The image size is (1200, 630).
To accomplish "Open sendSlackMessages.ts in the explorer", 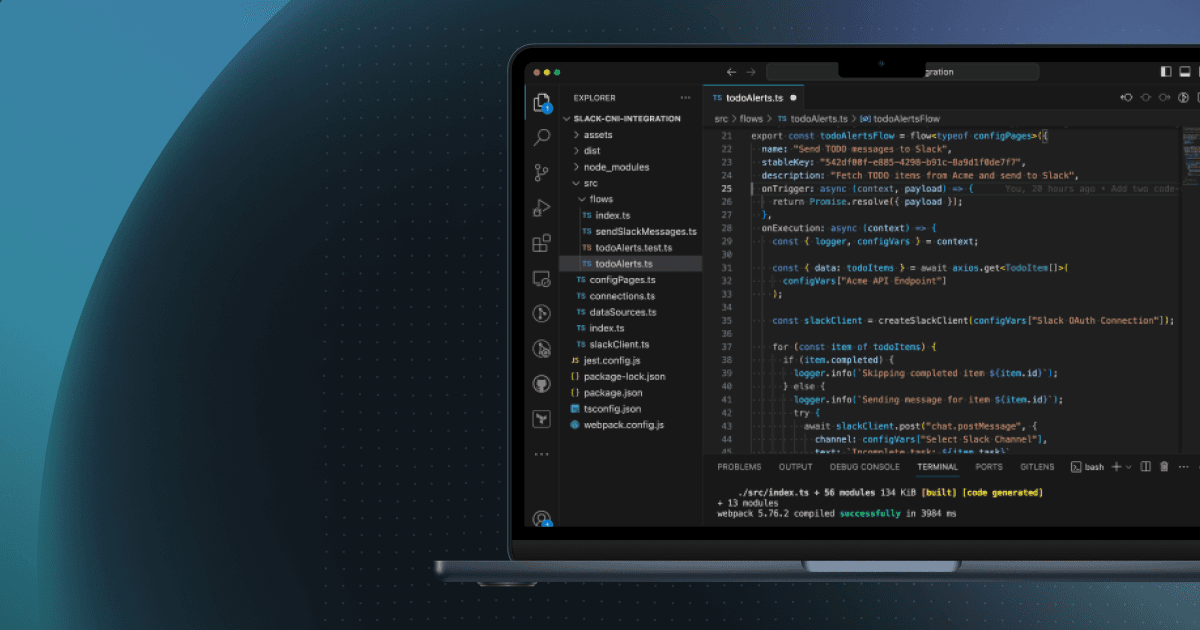I will 639,231.
